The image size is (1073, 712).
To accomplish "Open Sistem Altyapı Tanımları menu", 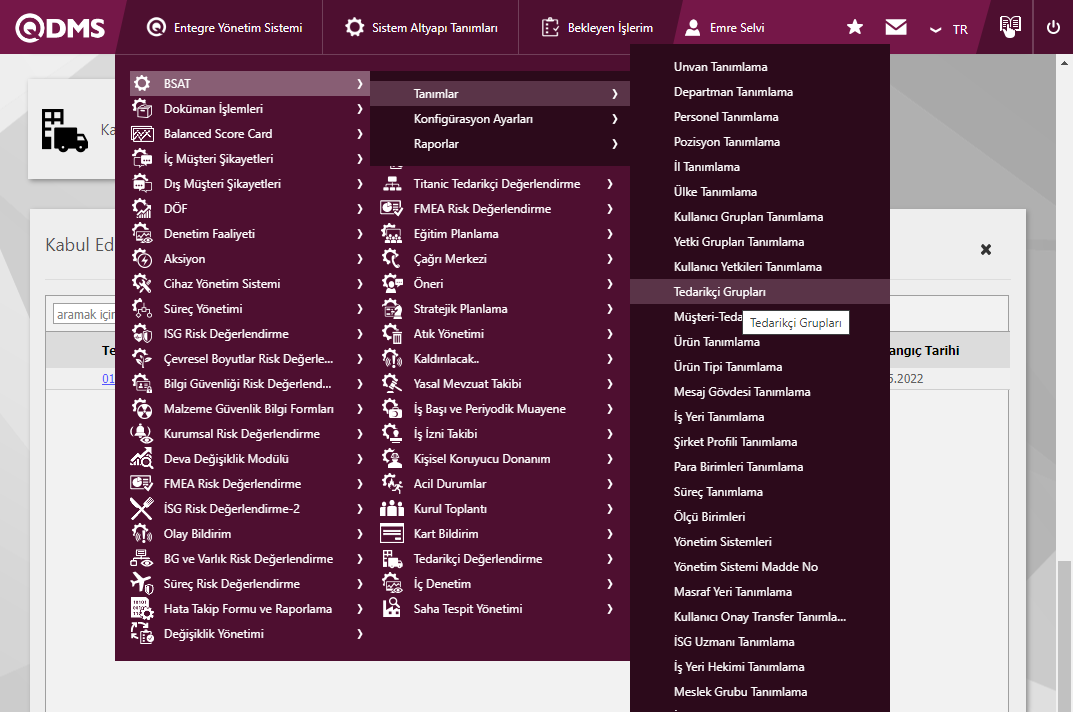I will (x=422, y=28).
